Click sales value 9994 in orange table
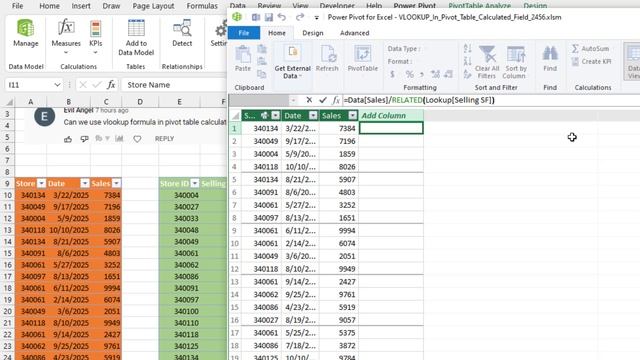The height and width of the screenshot is (360, 640). click(106, 288)
